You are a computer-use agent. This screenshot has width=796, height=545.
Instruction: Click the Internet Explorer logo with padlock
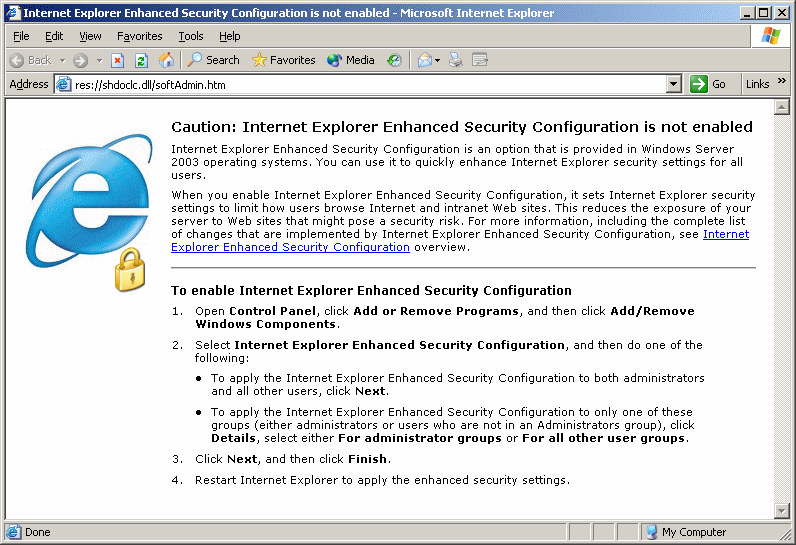tap(89, 213)
